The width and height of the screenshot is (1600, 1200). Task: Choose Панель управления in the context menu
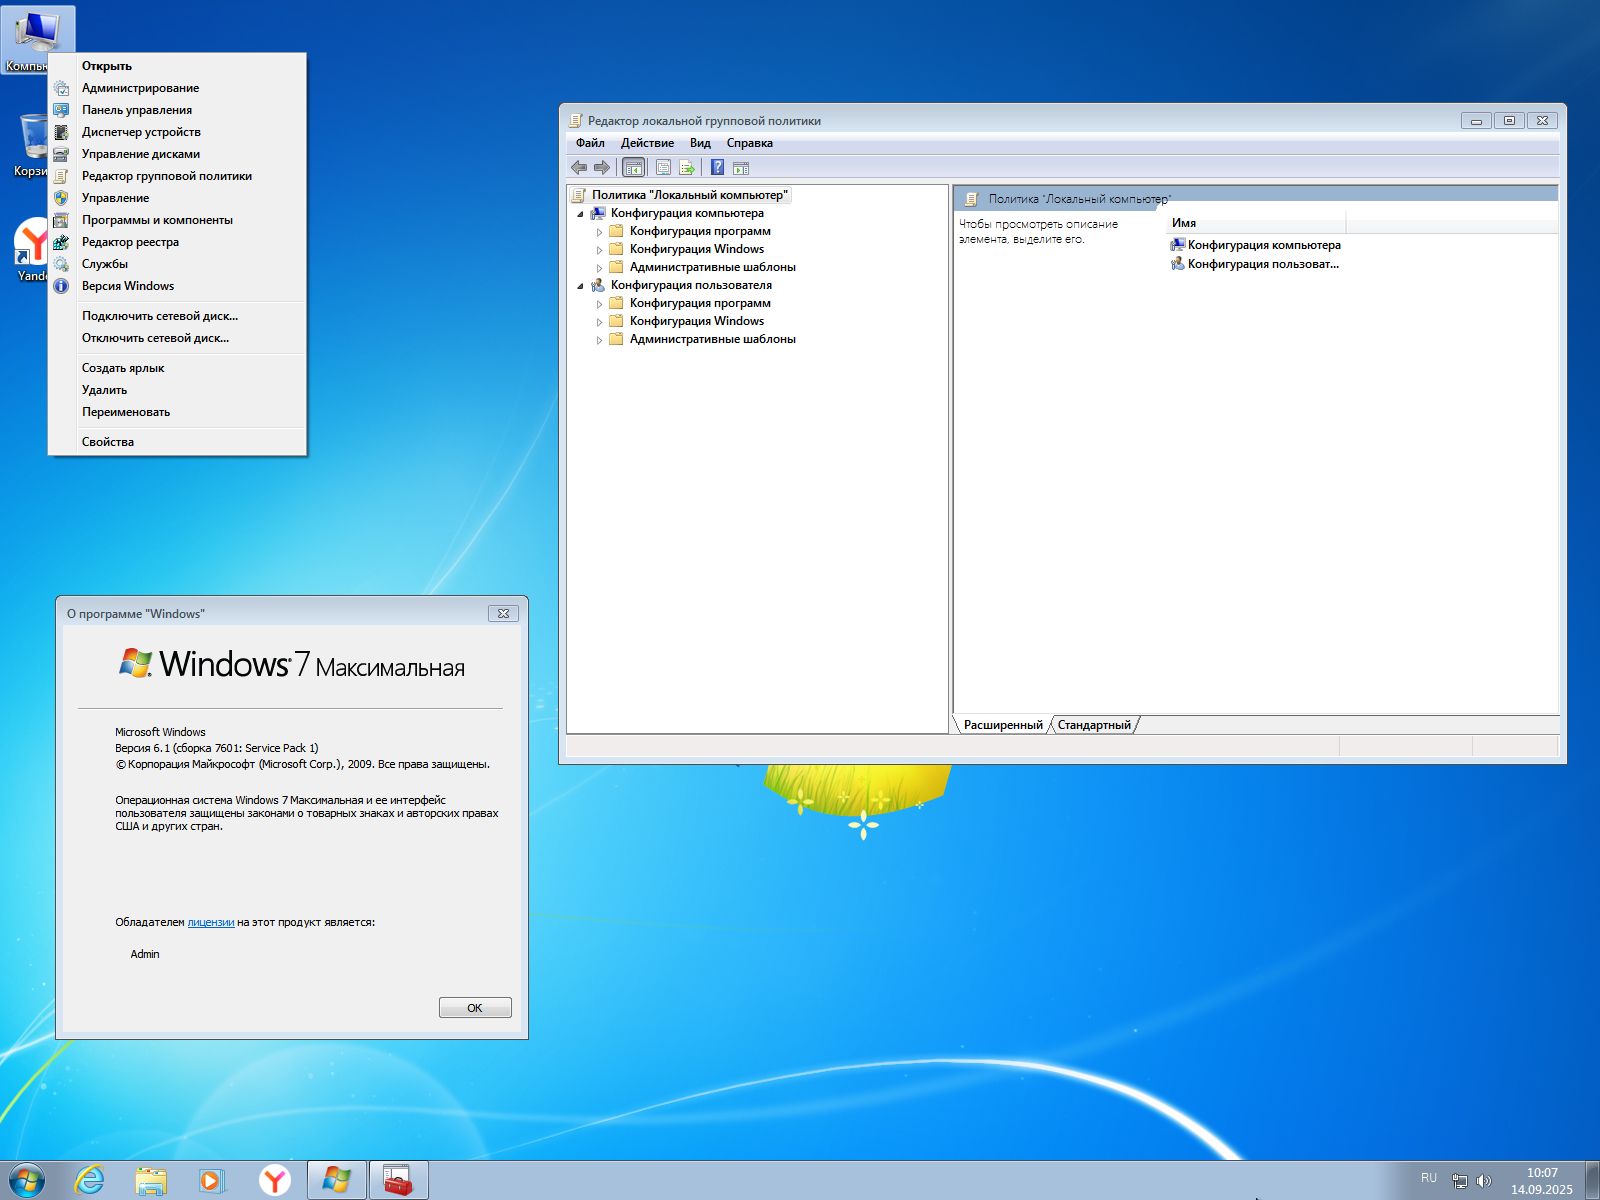coord(177,110)
